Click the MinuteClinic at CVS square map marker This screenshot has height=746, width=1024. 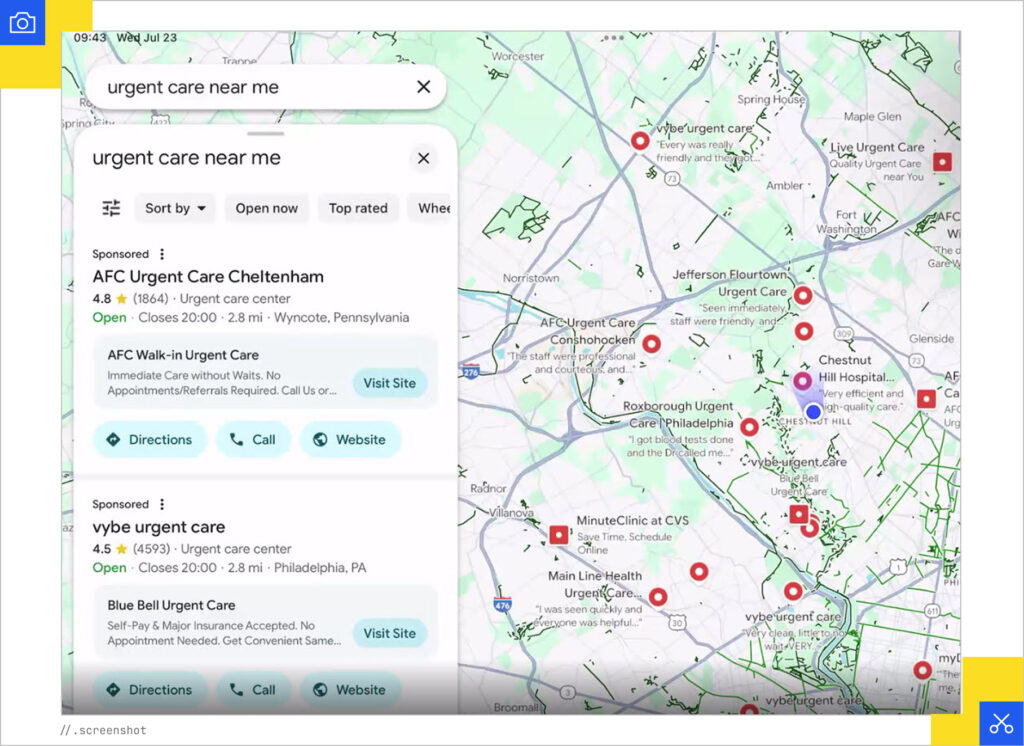pos(559,535)
